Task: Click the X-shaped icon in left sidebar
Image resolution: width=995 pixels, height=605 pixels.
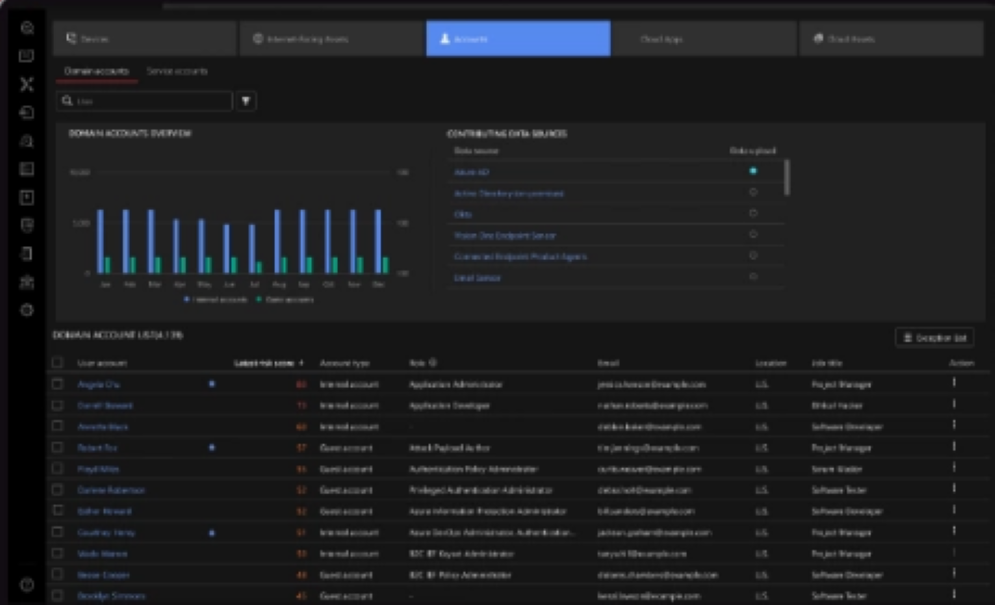Action: pyautogui.click(x=27, y=84)
